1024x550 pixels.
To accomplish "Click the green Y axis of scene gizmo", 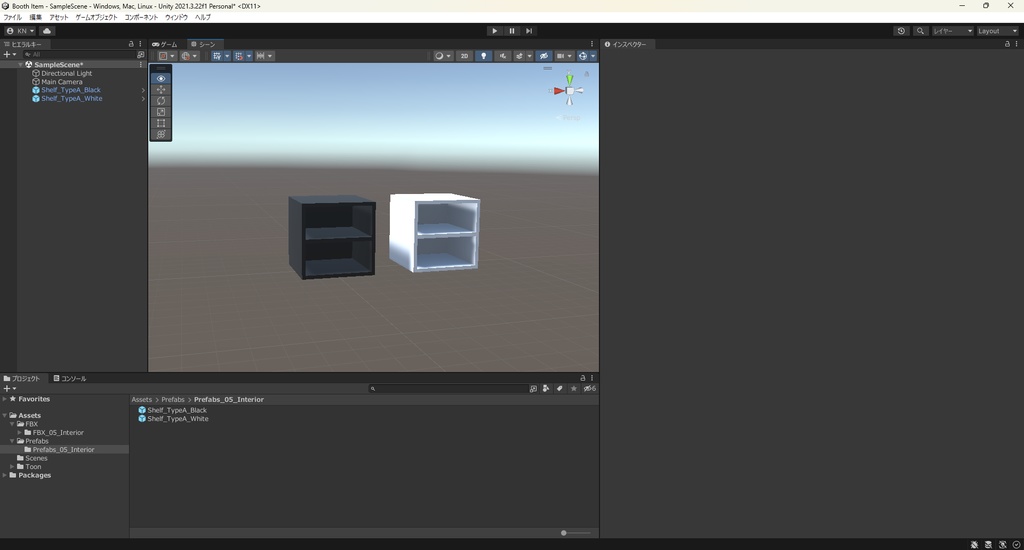I will tap(569, 79).
